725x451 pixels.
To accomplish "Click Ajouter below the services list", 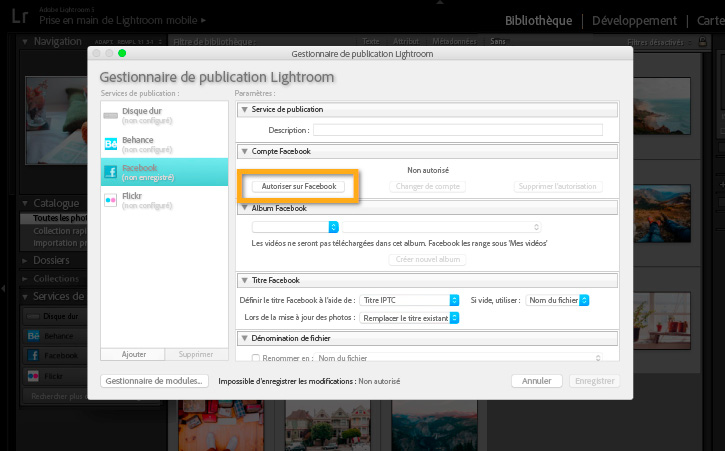I will click(133, 354).
